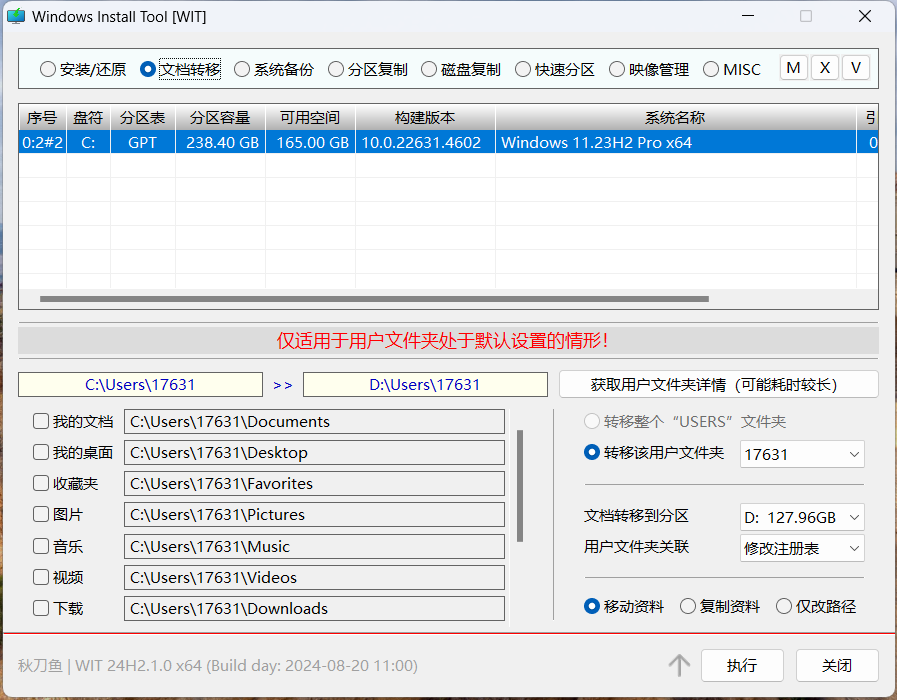The image size is (897, 700).
Task: Click the 可用空间 column header
Action: pos(310,118)
